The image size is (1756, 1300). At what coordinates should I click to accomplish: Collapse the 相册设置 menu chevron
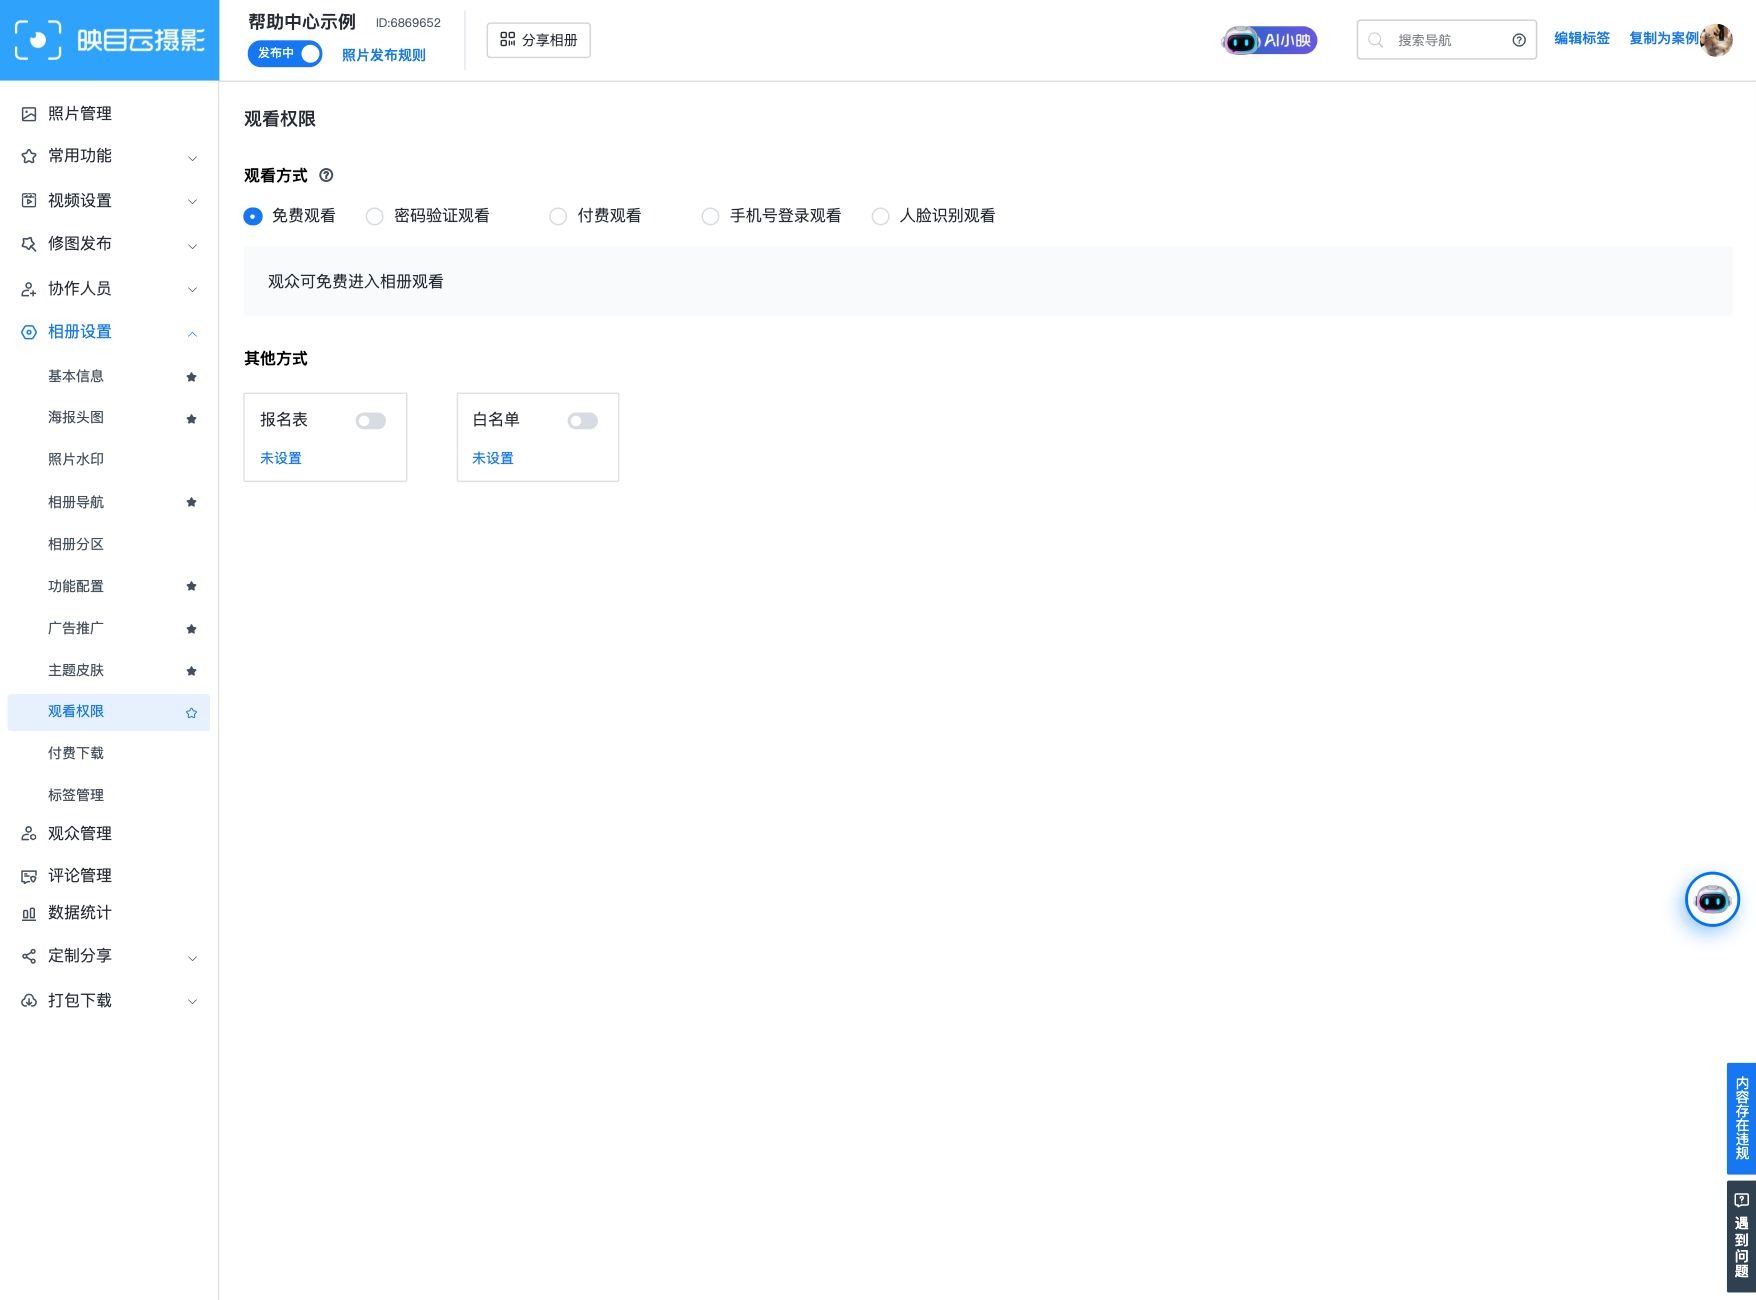tap(193, 334)
